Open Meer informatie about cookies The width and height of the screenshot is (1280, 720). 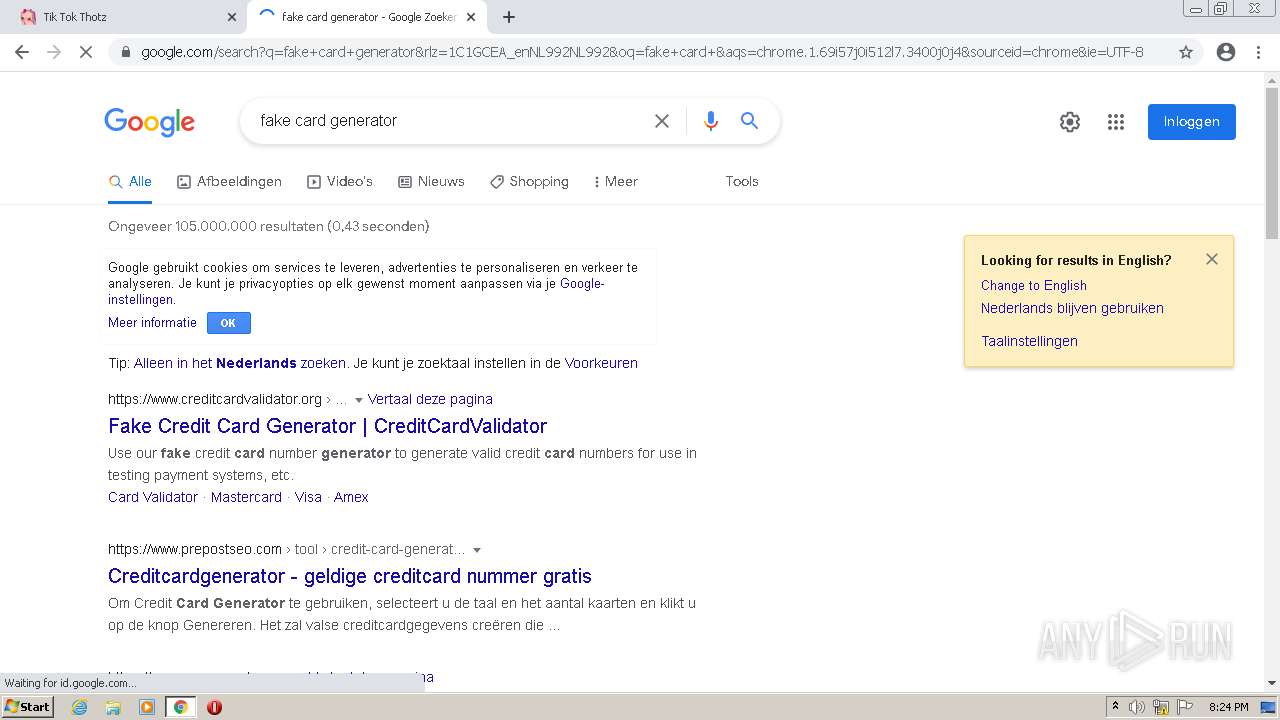pyautogui.click(x=152, y=323)
